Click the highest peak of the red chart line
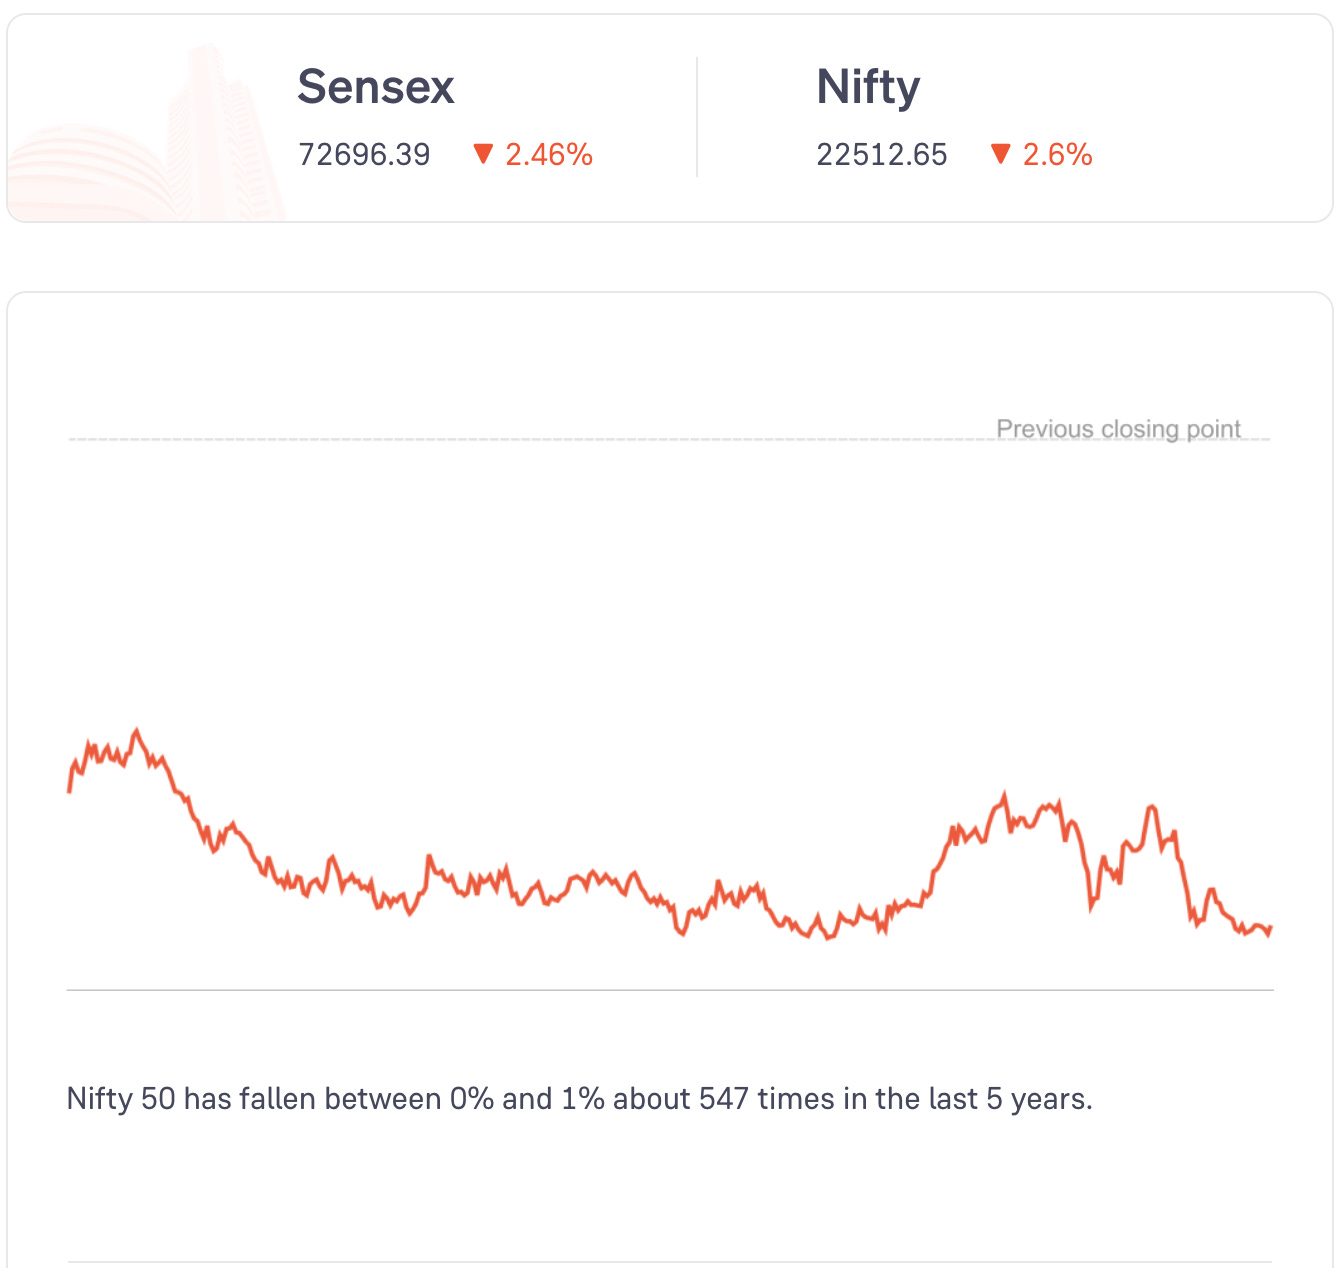The height and width of the screenshot is (1268, 1342). click(137, 731)
